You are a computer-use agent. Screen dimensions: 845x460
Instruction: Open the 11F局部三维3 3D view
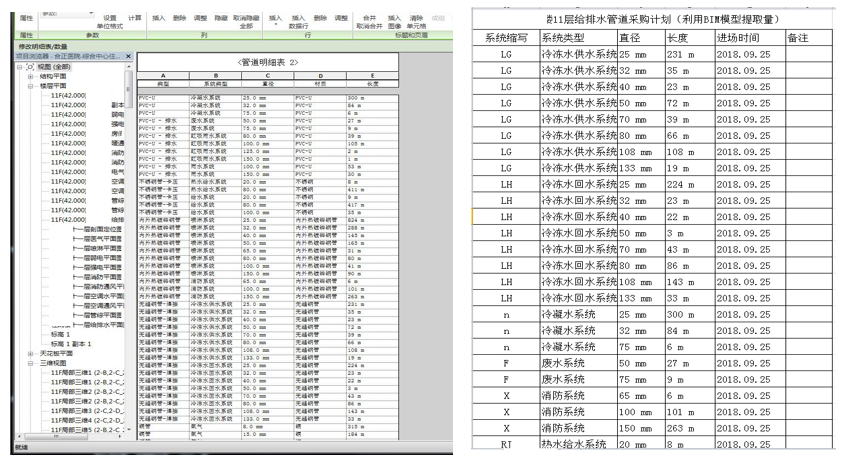[x=87, y=410]
